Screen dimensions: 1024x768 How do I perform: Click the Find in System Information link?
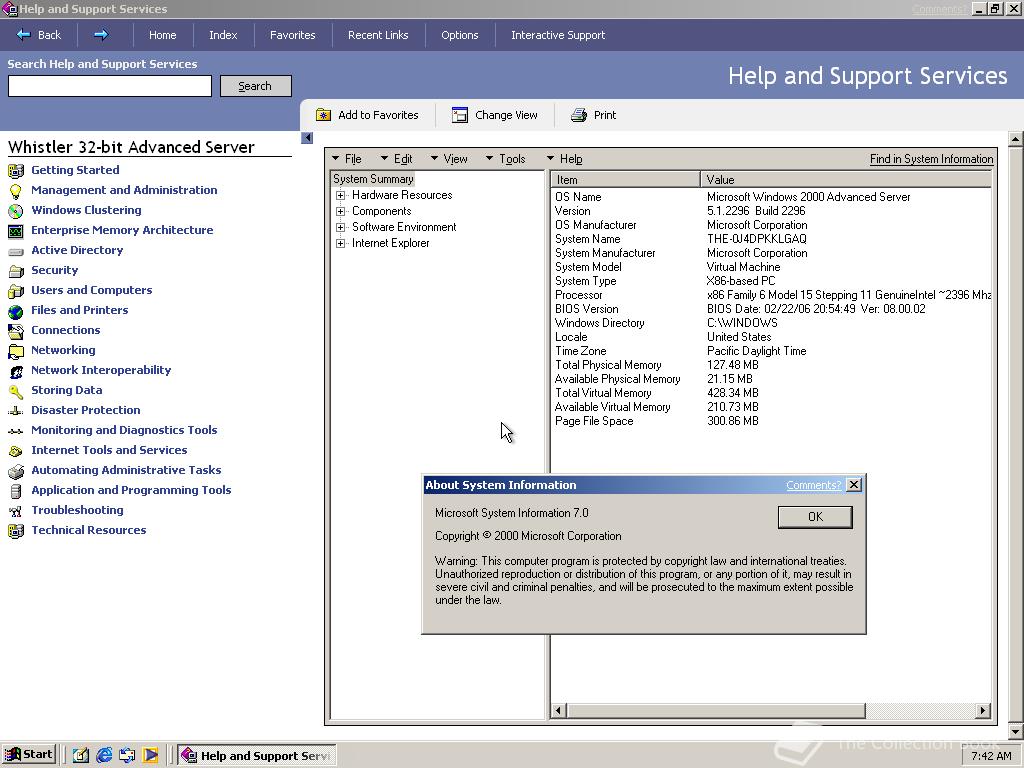[x=931, y=159]
